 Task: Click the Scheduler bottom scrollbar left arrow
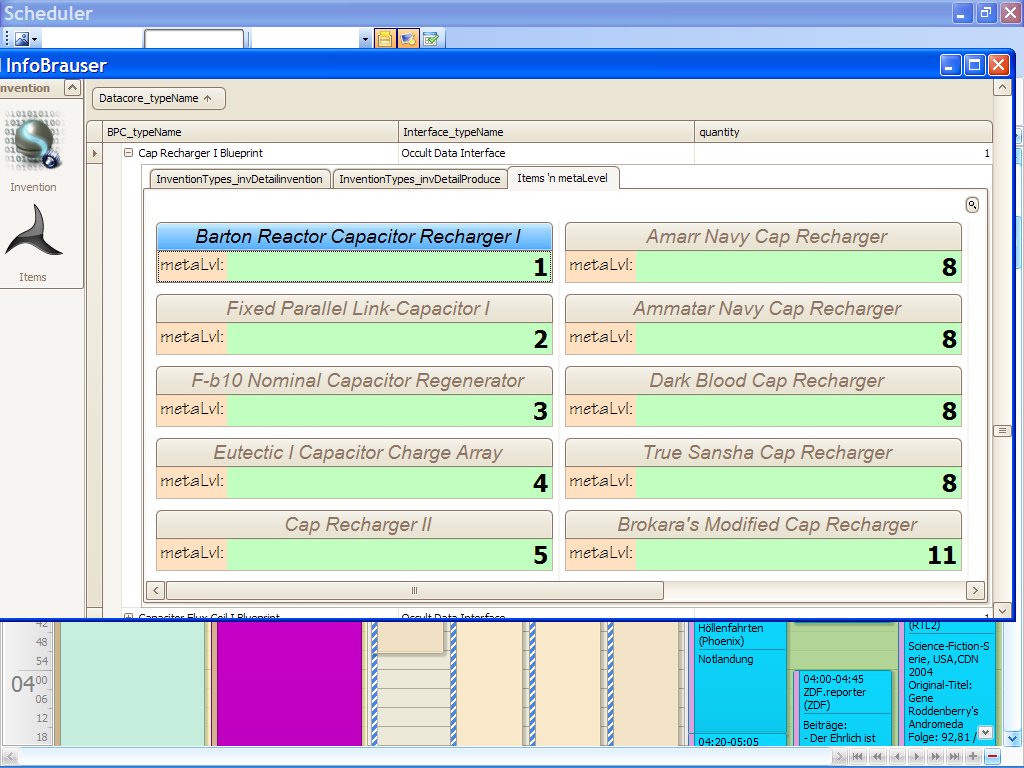10,758
